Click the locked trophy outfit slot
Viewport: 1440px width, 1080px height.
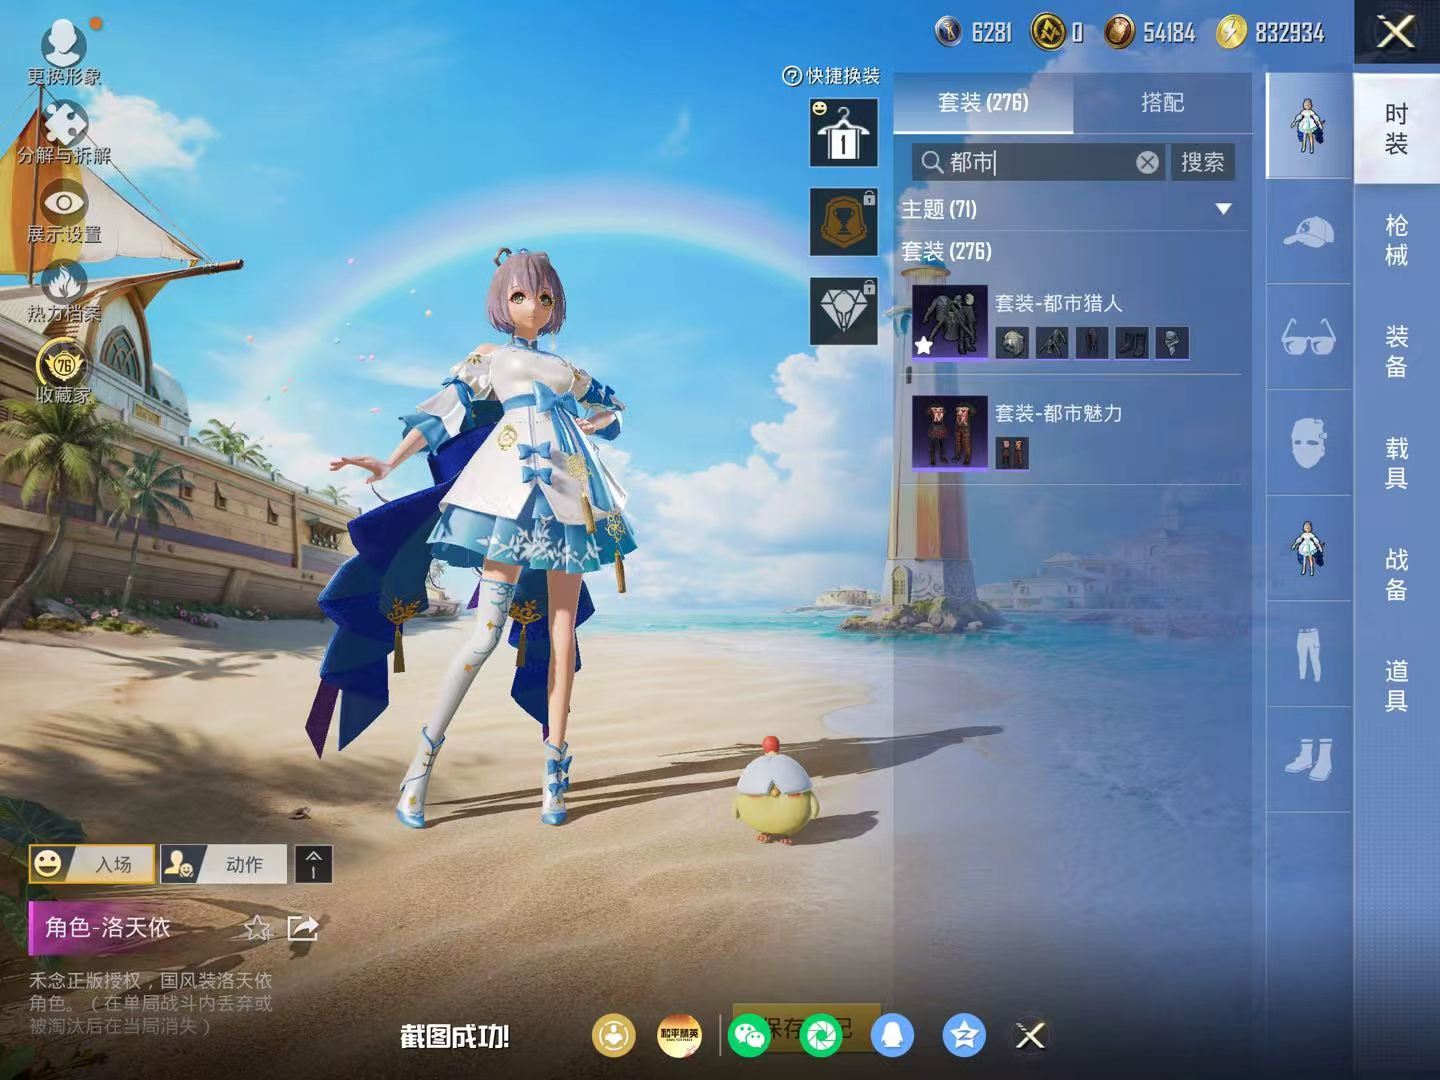[x=844, y=222]
